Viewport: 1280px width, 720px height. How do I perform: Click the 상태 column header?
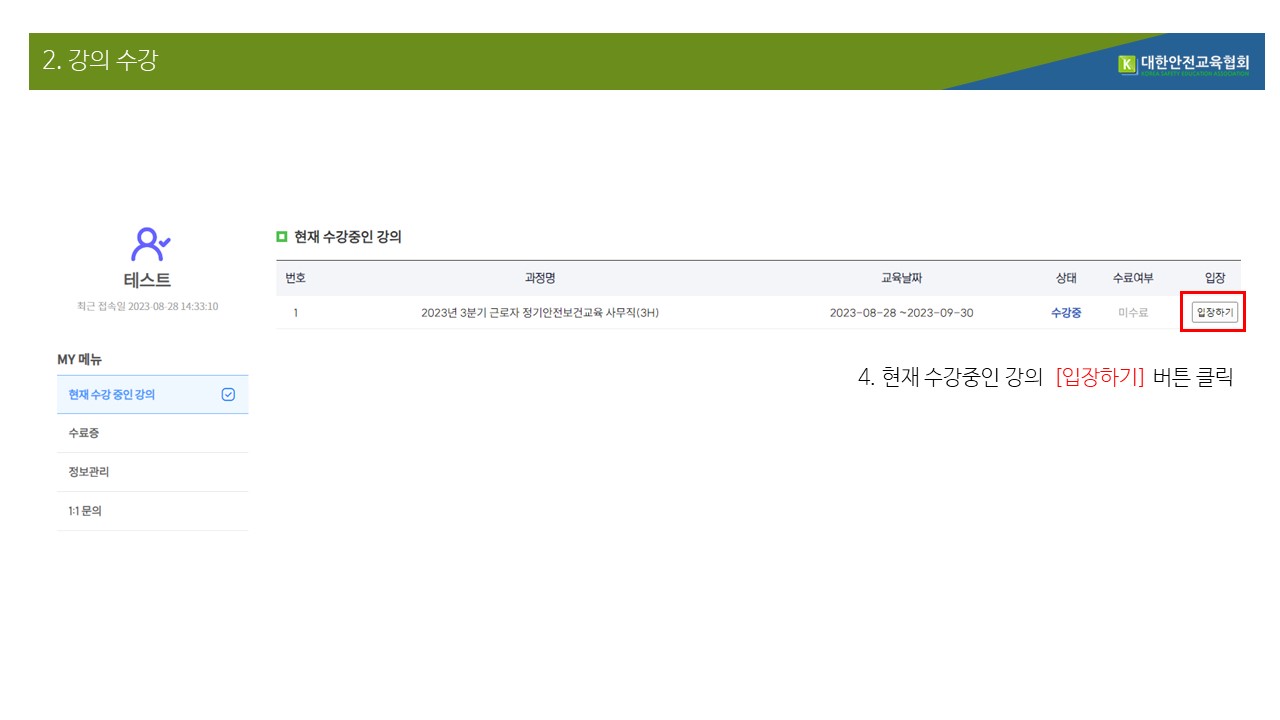click(x=1066, y=278)
